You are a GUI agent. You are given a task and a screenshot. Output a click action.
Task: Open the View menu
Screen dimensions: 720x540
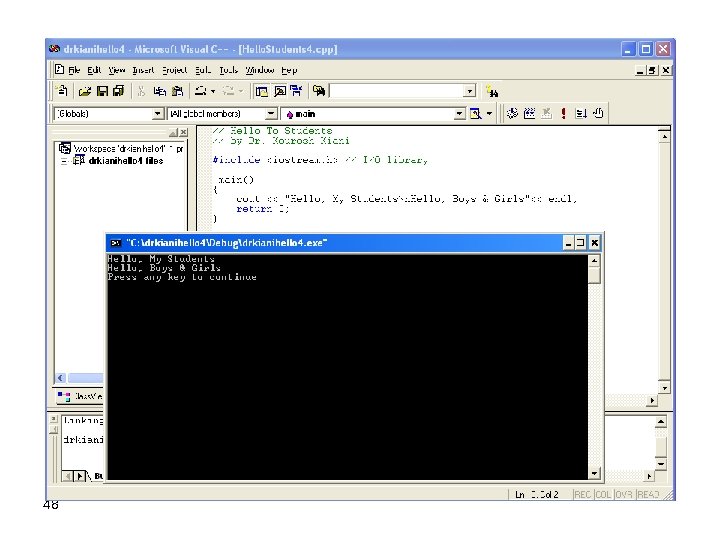(x=117, y=70)
